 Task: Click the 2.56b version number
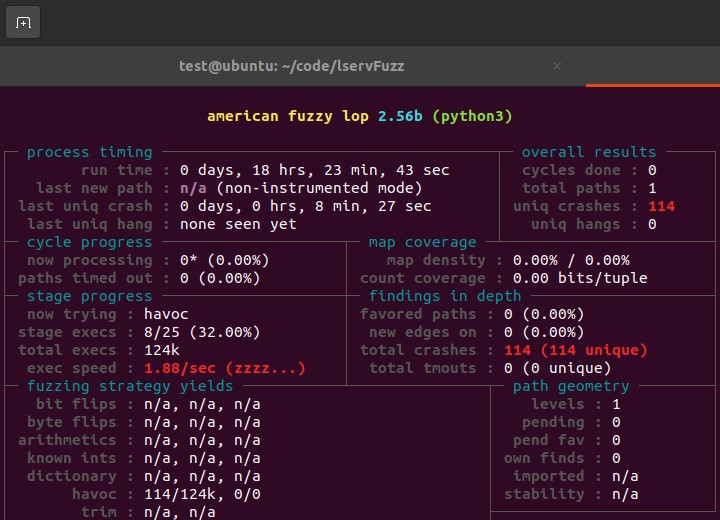click(x=400, y=116)
